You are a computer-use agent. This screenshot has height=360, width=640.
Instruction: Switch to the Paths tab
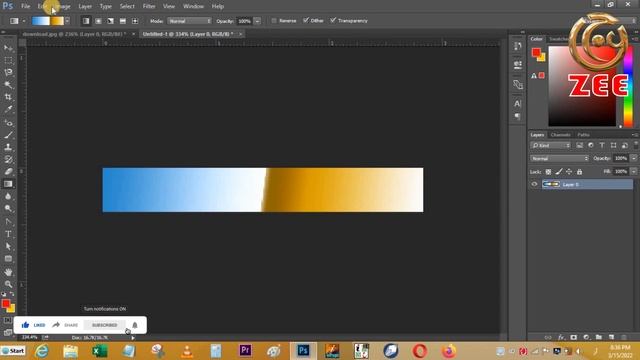[583, 135]
